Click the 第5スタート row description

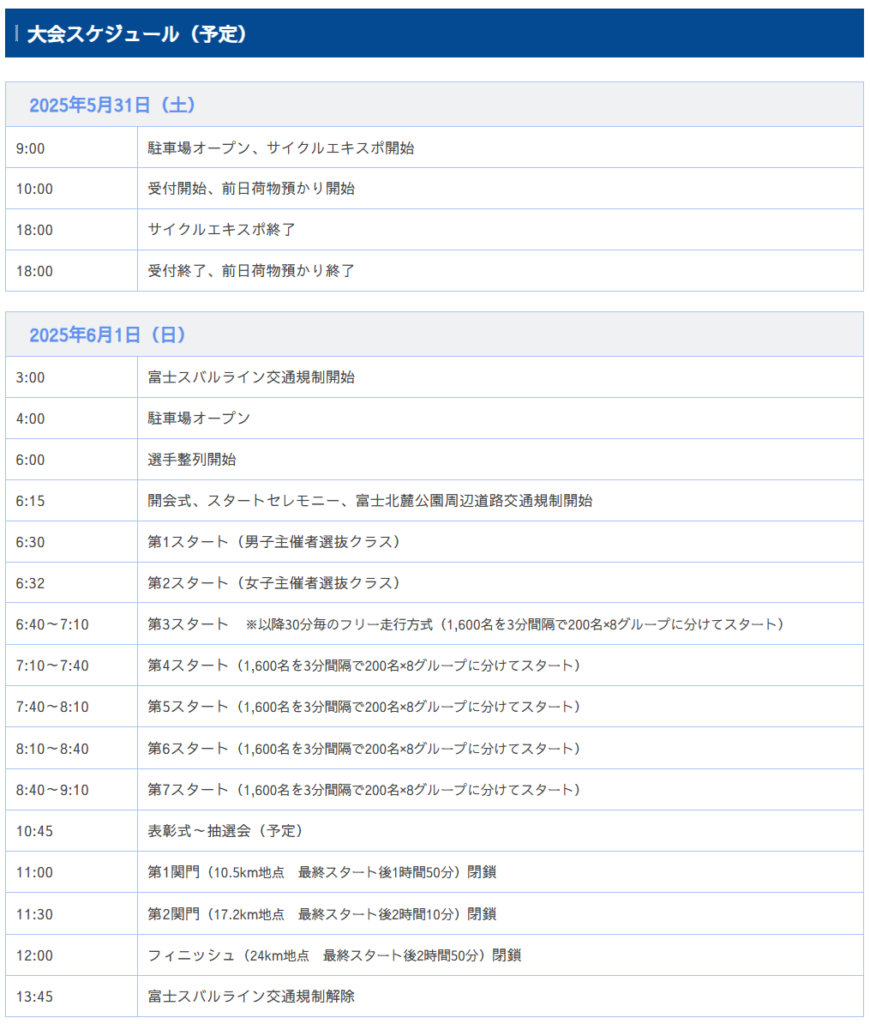tap(364, 707)
